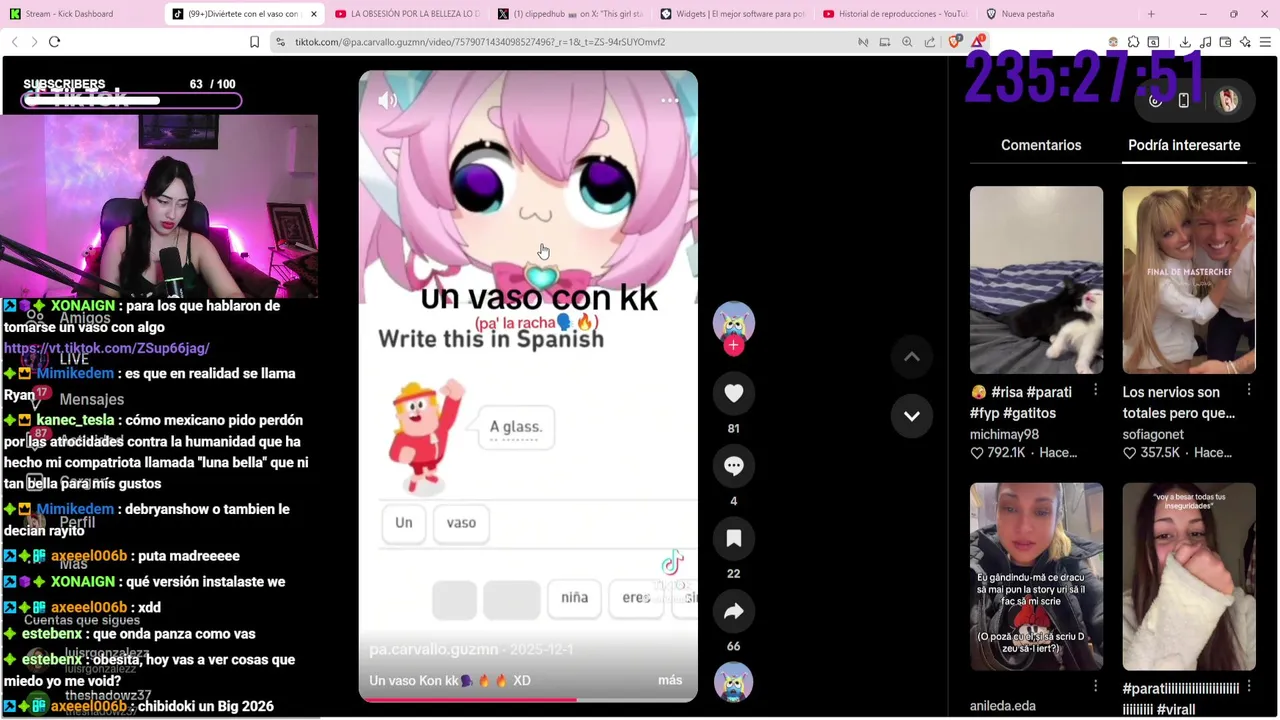Open the comments via the speech bubble icon
The image size is (1280, 720).
(x=733, y=466)
